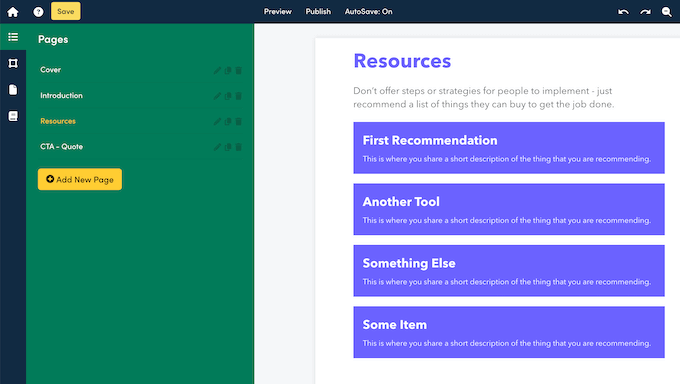Select the Introduction page
The height and width of the screenshot is (384, 680).
(61, 95)
